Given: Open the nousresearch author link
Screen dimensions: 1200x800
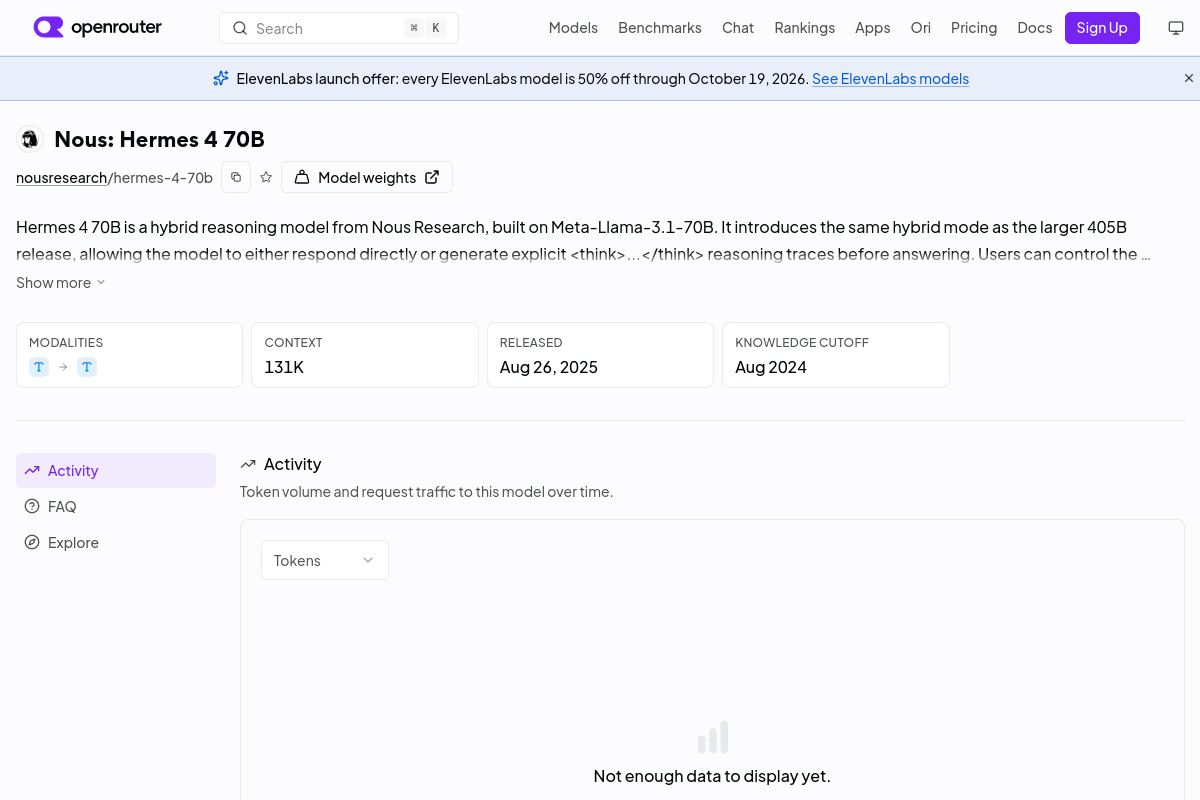Looking at the screenshot, I should click(62, 178).
